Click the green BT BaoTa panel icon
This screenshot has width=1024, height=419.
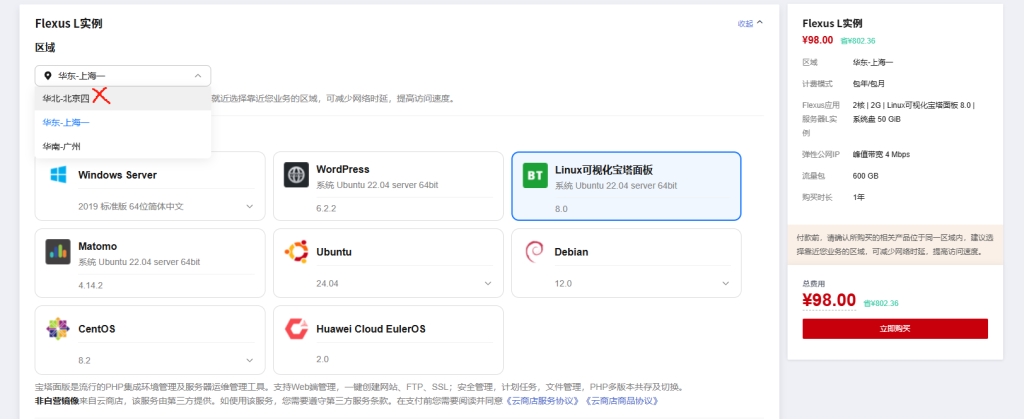[536, 176]
